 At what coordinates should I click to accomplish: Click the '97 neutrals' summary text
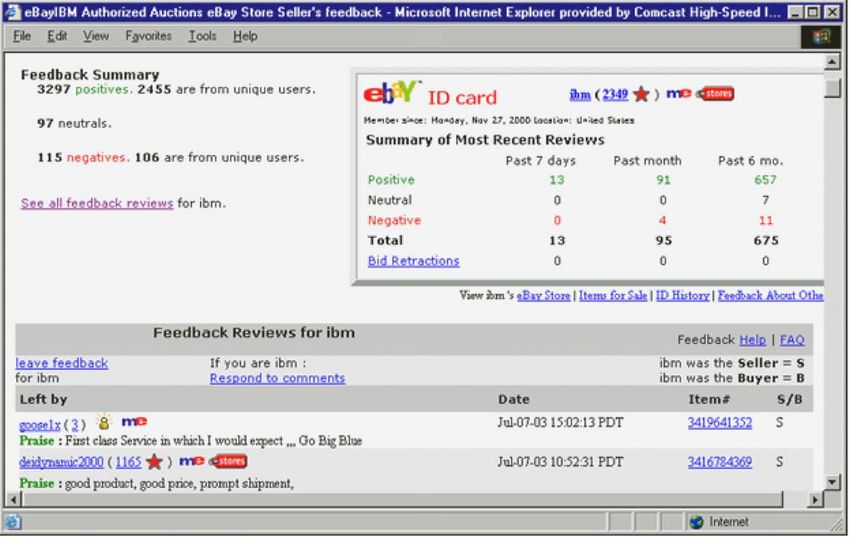[74, 124]
